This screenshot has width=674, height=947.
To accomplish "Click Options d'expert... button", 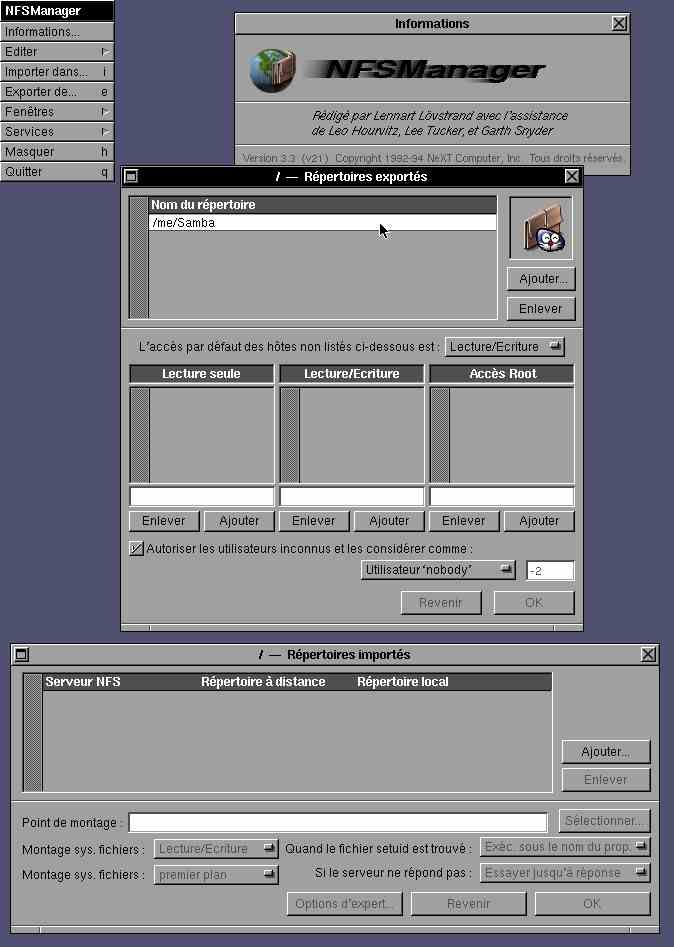I will coord(344,904).
